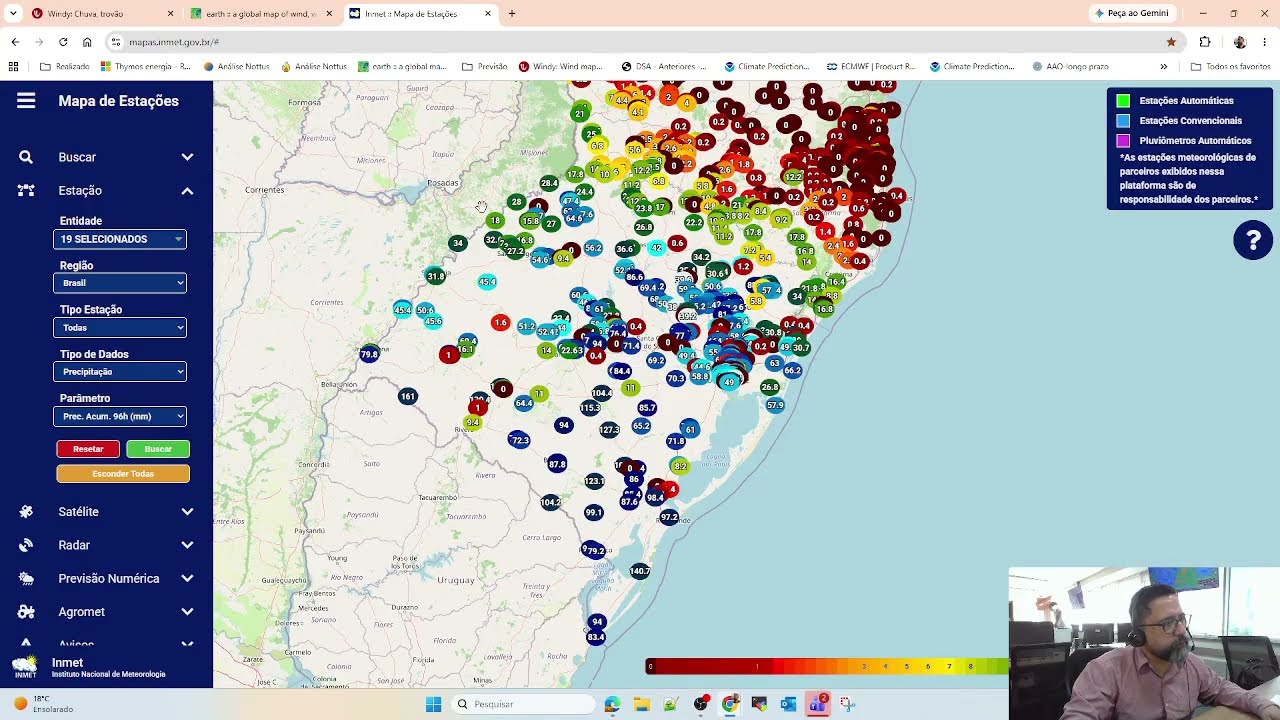Open the help question mark button
1280x720 pixels.
click(1252, 240)
